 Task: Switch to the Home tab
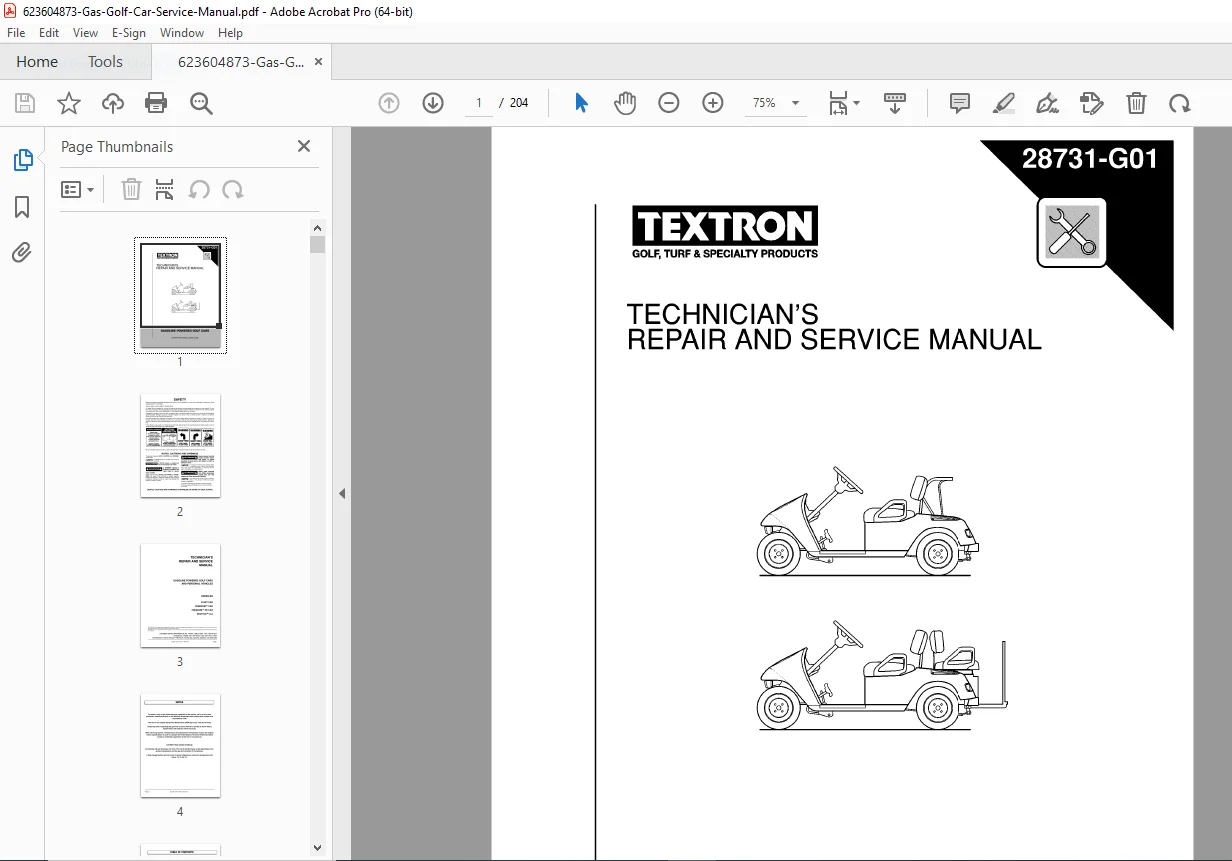[x=37, y=61]
